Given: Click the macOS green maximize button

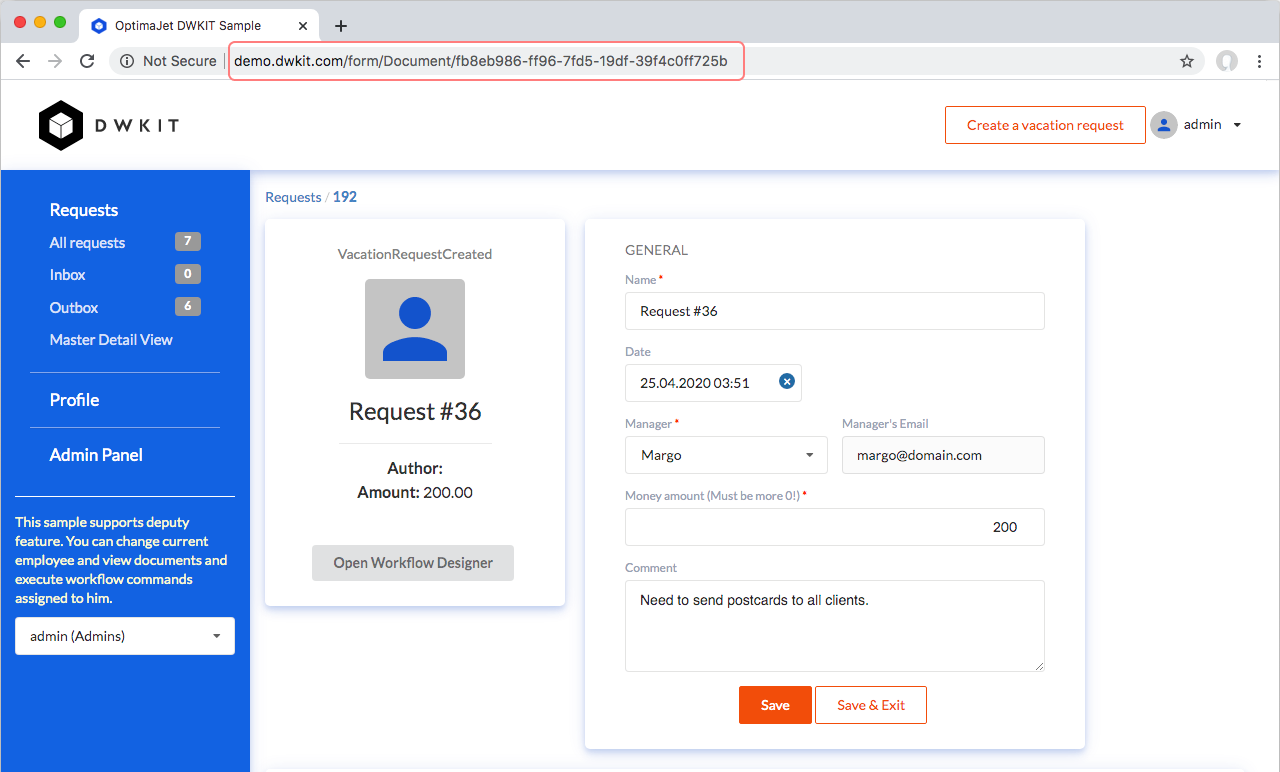Looking at the screenshot, I should click(60, 22).
